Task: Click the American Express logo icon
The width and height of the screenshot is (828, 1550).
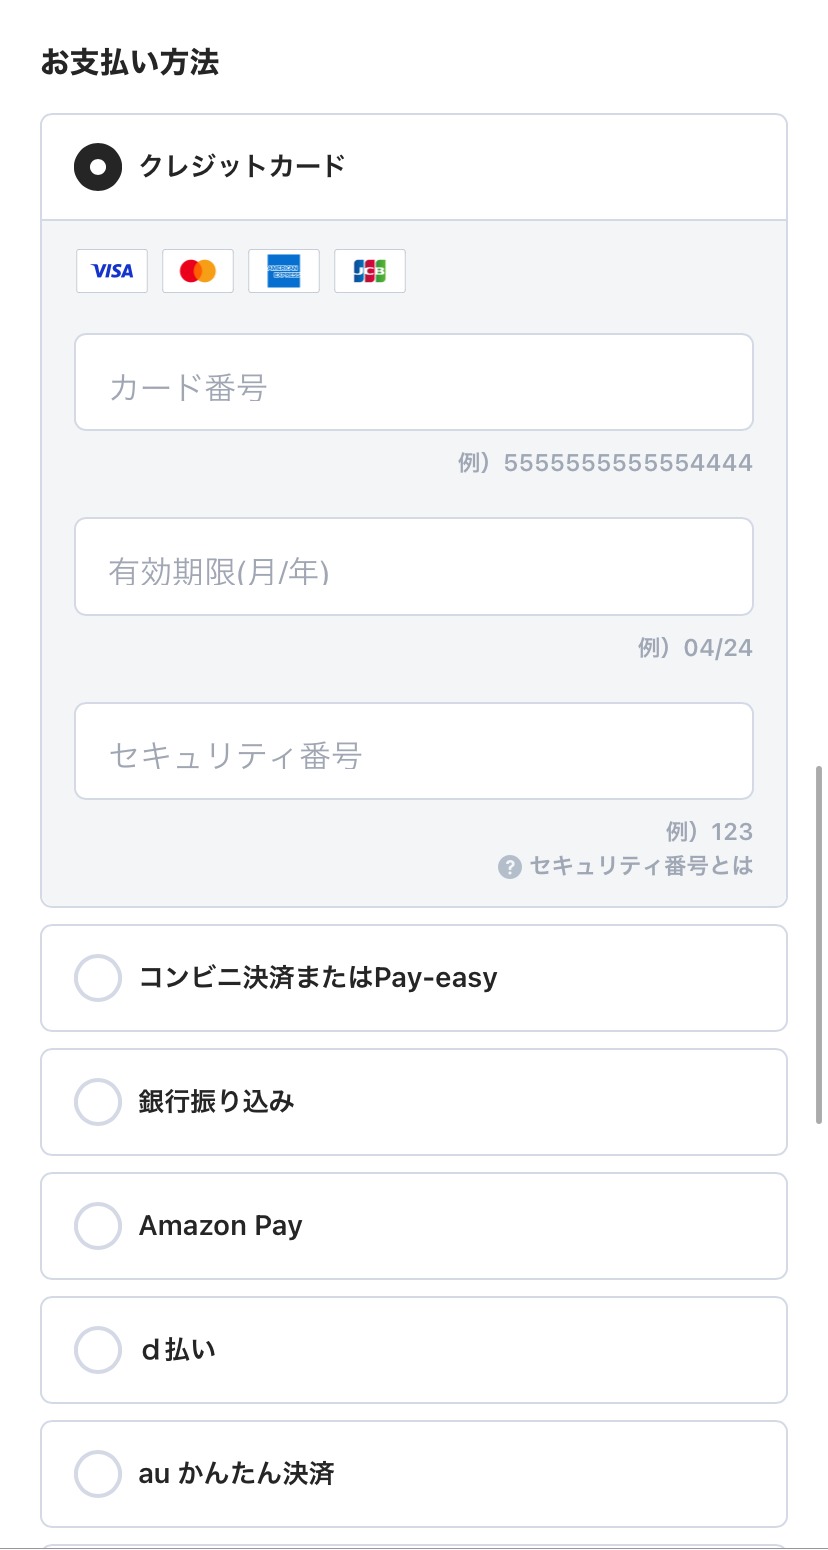Action: coord(284,271)
